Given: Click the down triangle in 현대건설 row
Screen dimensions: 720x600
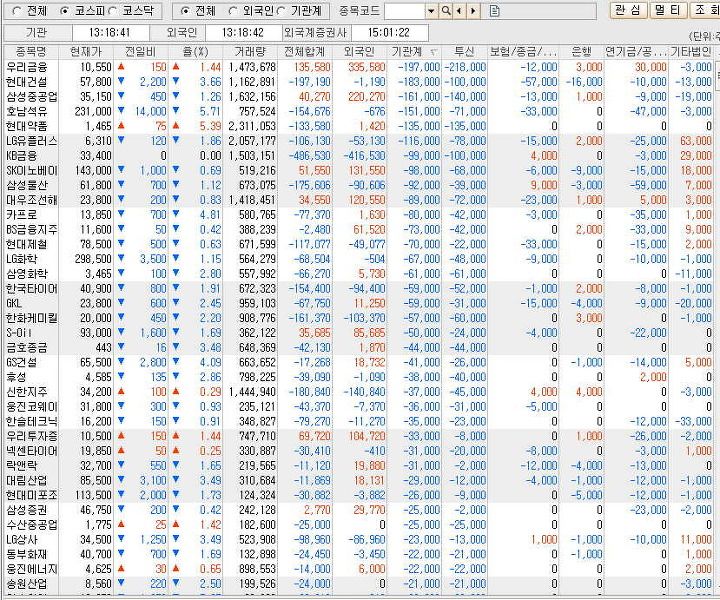Looking at the screenshot, I should tap(121, 81).
